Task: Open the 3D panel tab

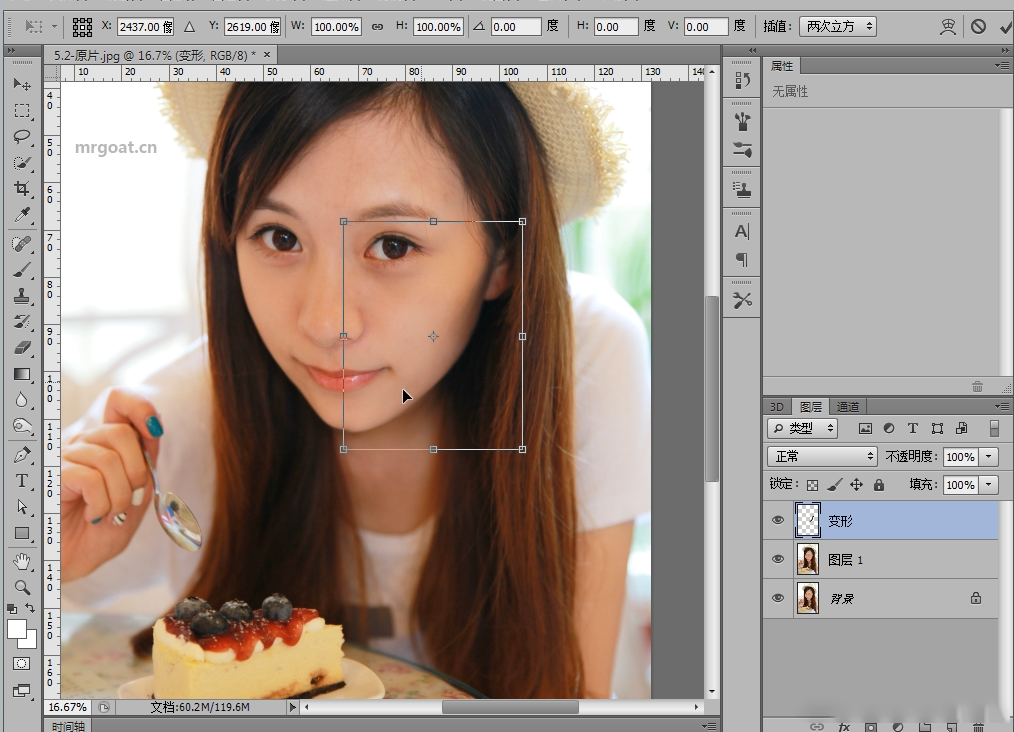Action: point(776,407)
